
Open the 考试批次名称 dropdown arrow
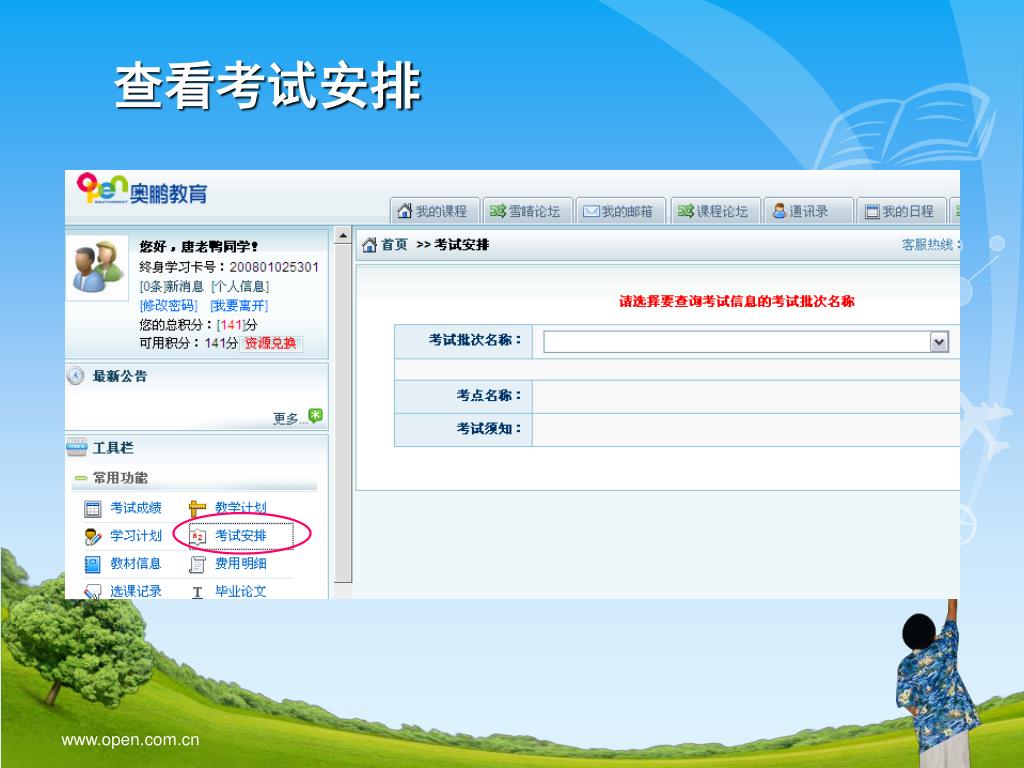(x=939, y=342)
